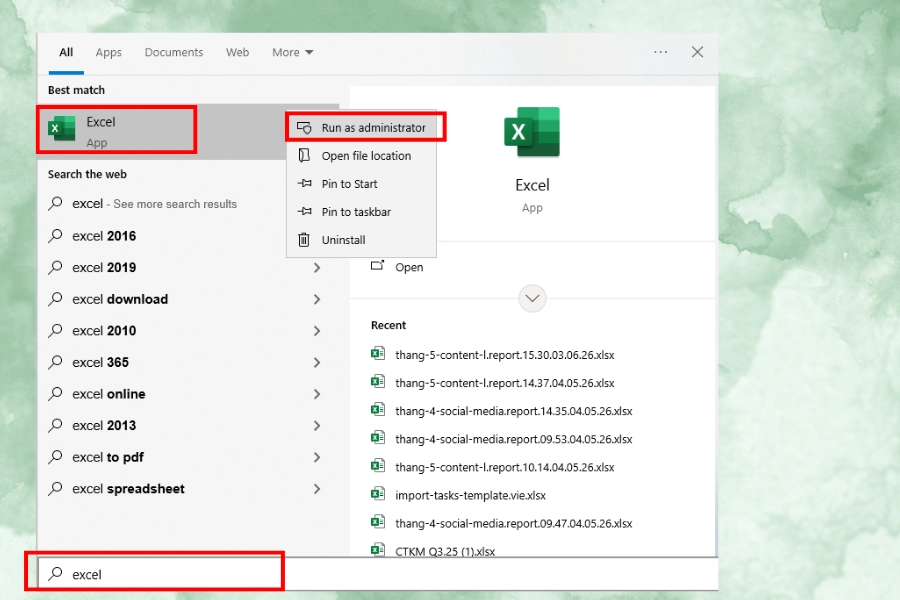
Task: Open thang-4-social-media.report.09.47.04.05.26.xlsx
Action: coord(514,524)
